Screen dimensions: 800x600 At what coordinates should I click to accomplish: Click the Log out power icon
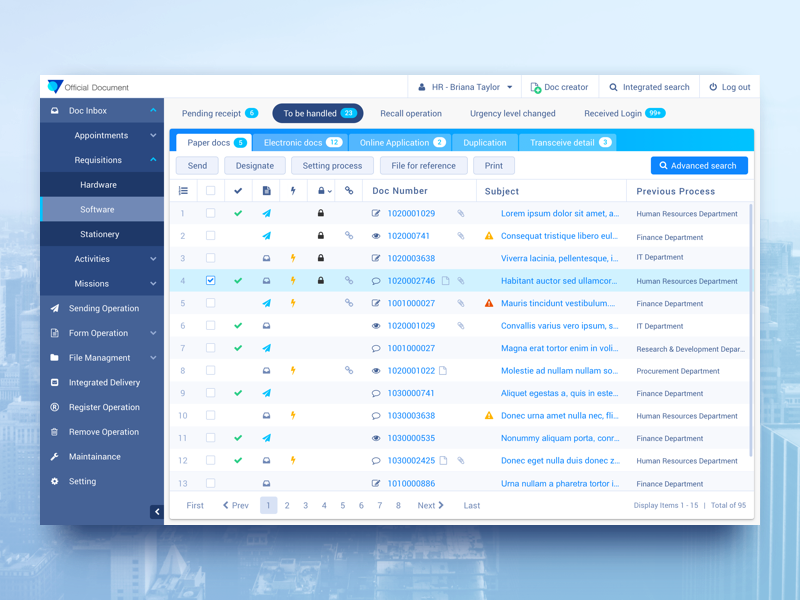(713, 88)
